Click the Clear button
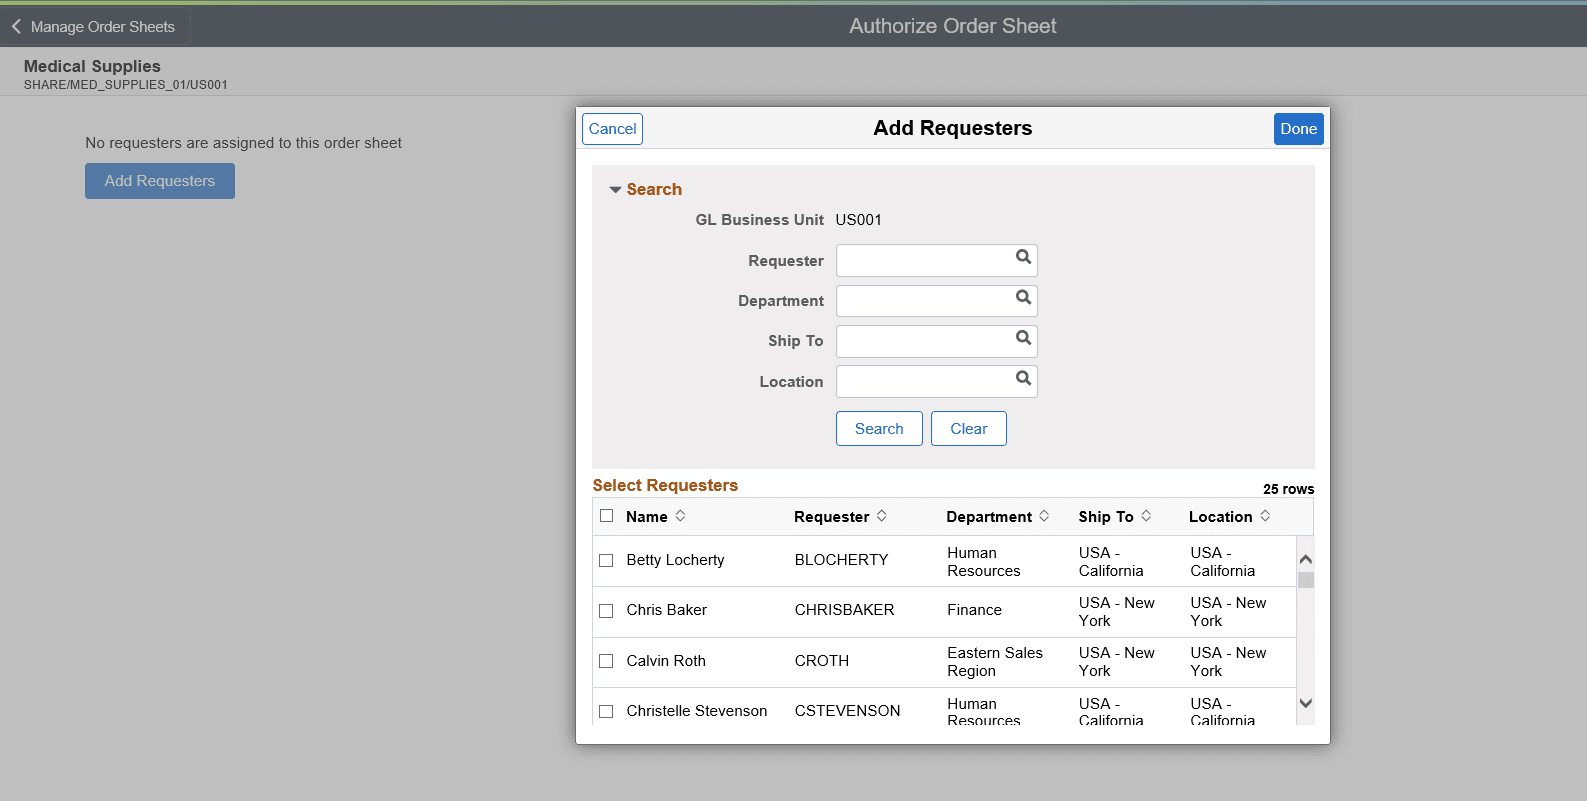This screenshot has width=1587, height=801. click(x=968, y=429)
